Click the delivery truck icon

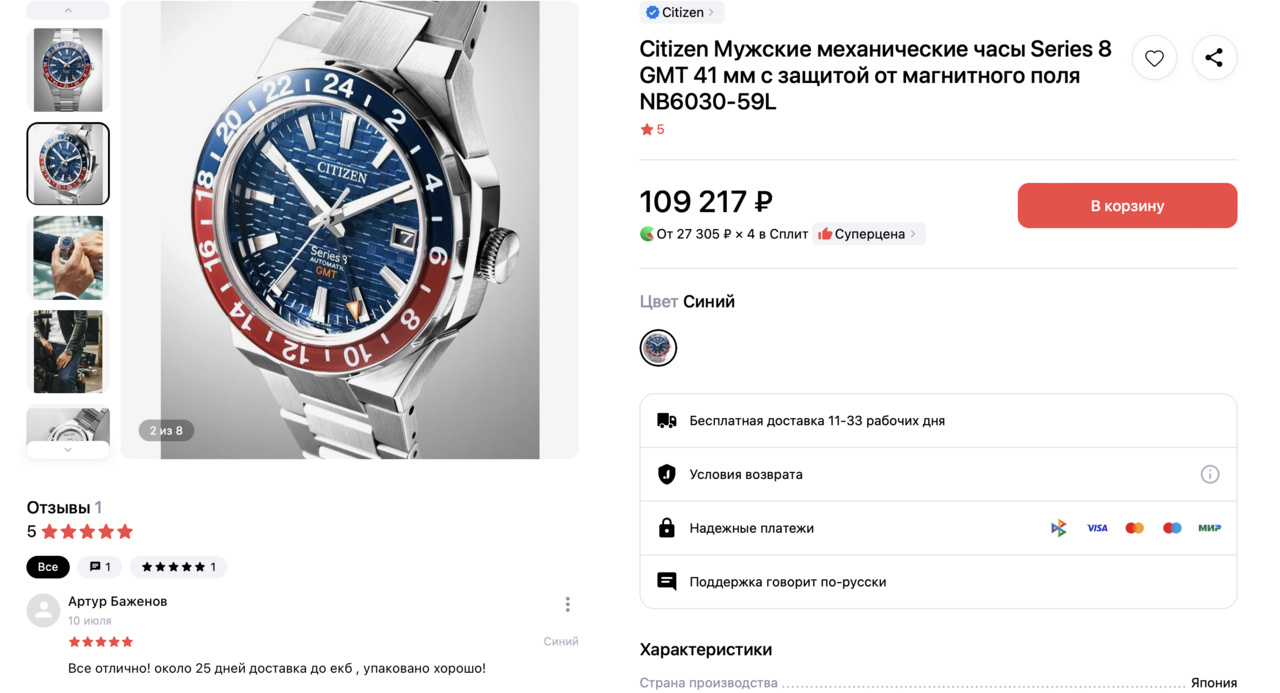(666, 420)
